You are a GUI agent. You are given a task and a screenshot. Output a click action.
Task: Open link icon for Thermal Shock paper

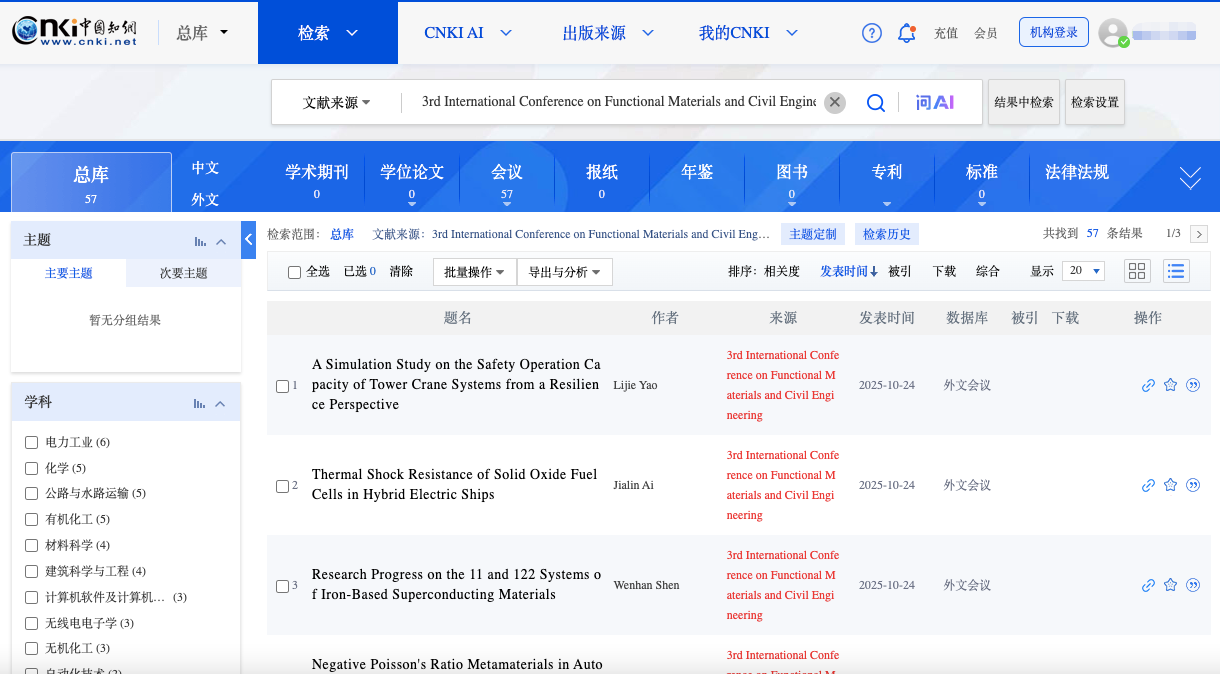(x=1148, y=485)
